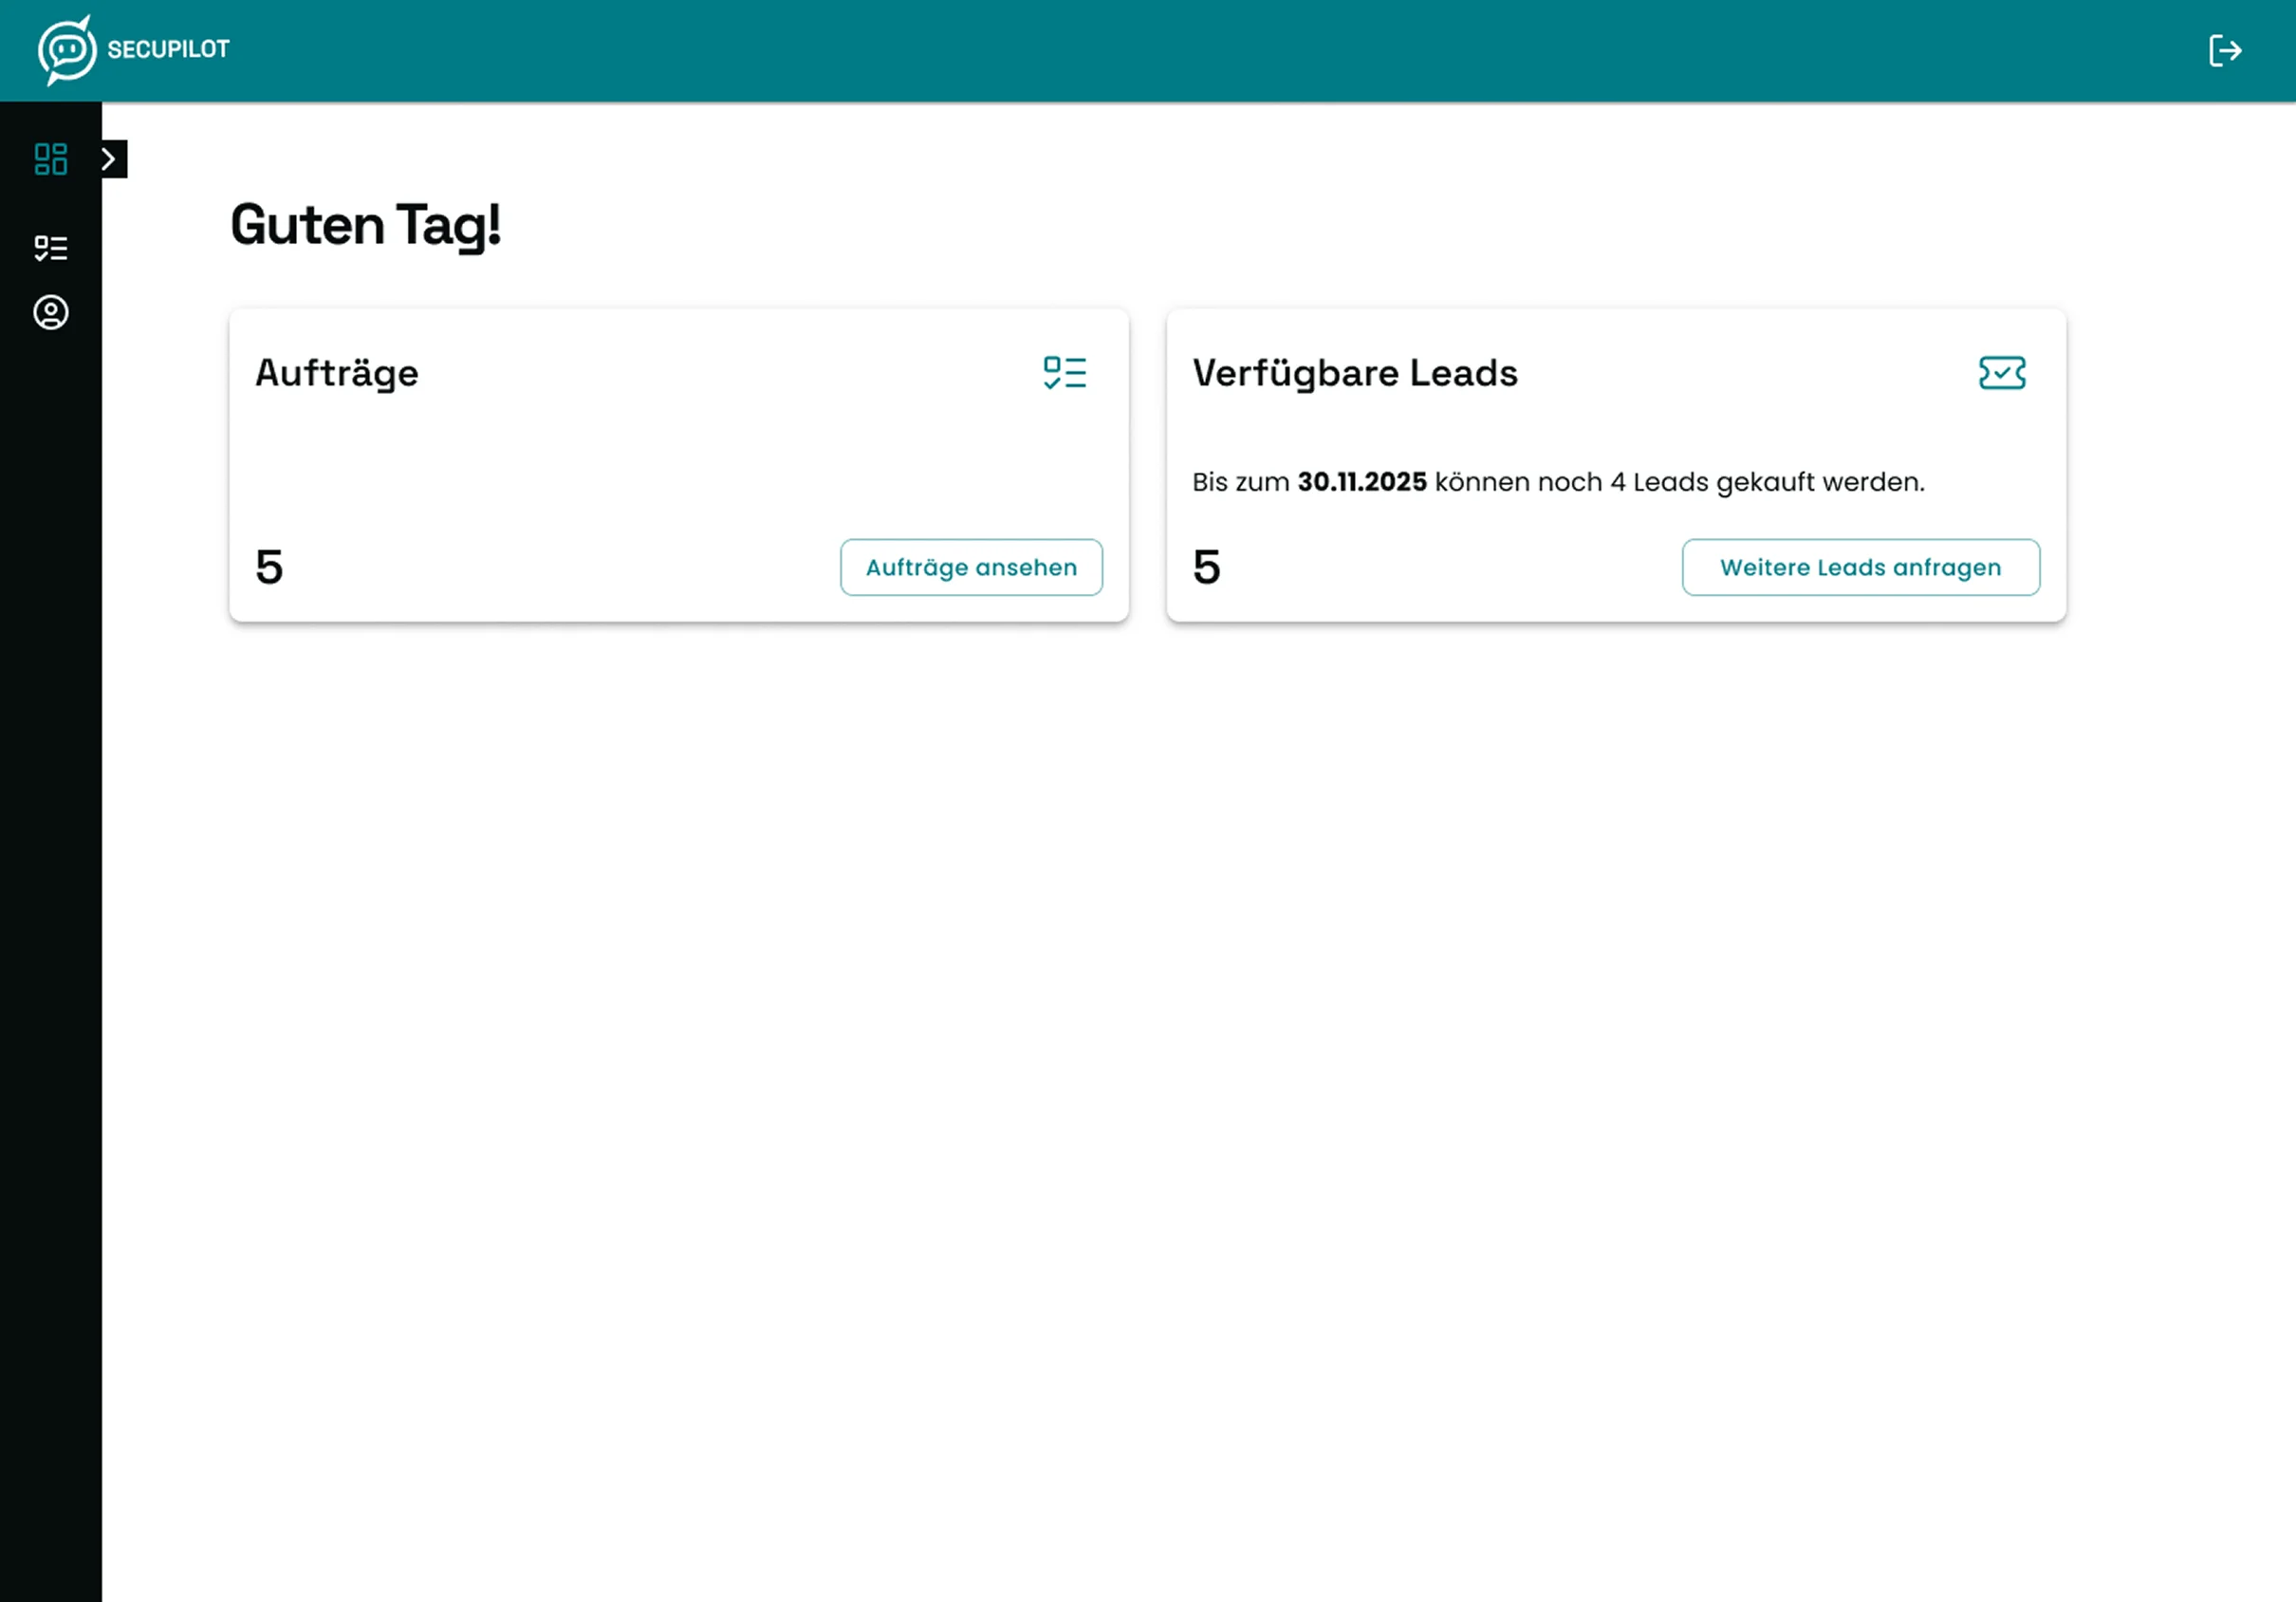The height and width of the screenshot is (1602, 2296).
Task: Click the Aufträge ansehen button
Action: click(x=970, y=567)
